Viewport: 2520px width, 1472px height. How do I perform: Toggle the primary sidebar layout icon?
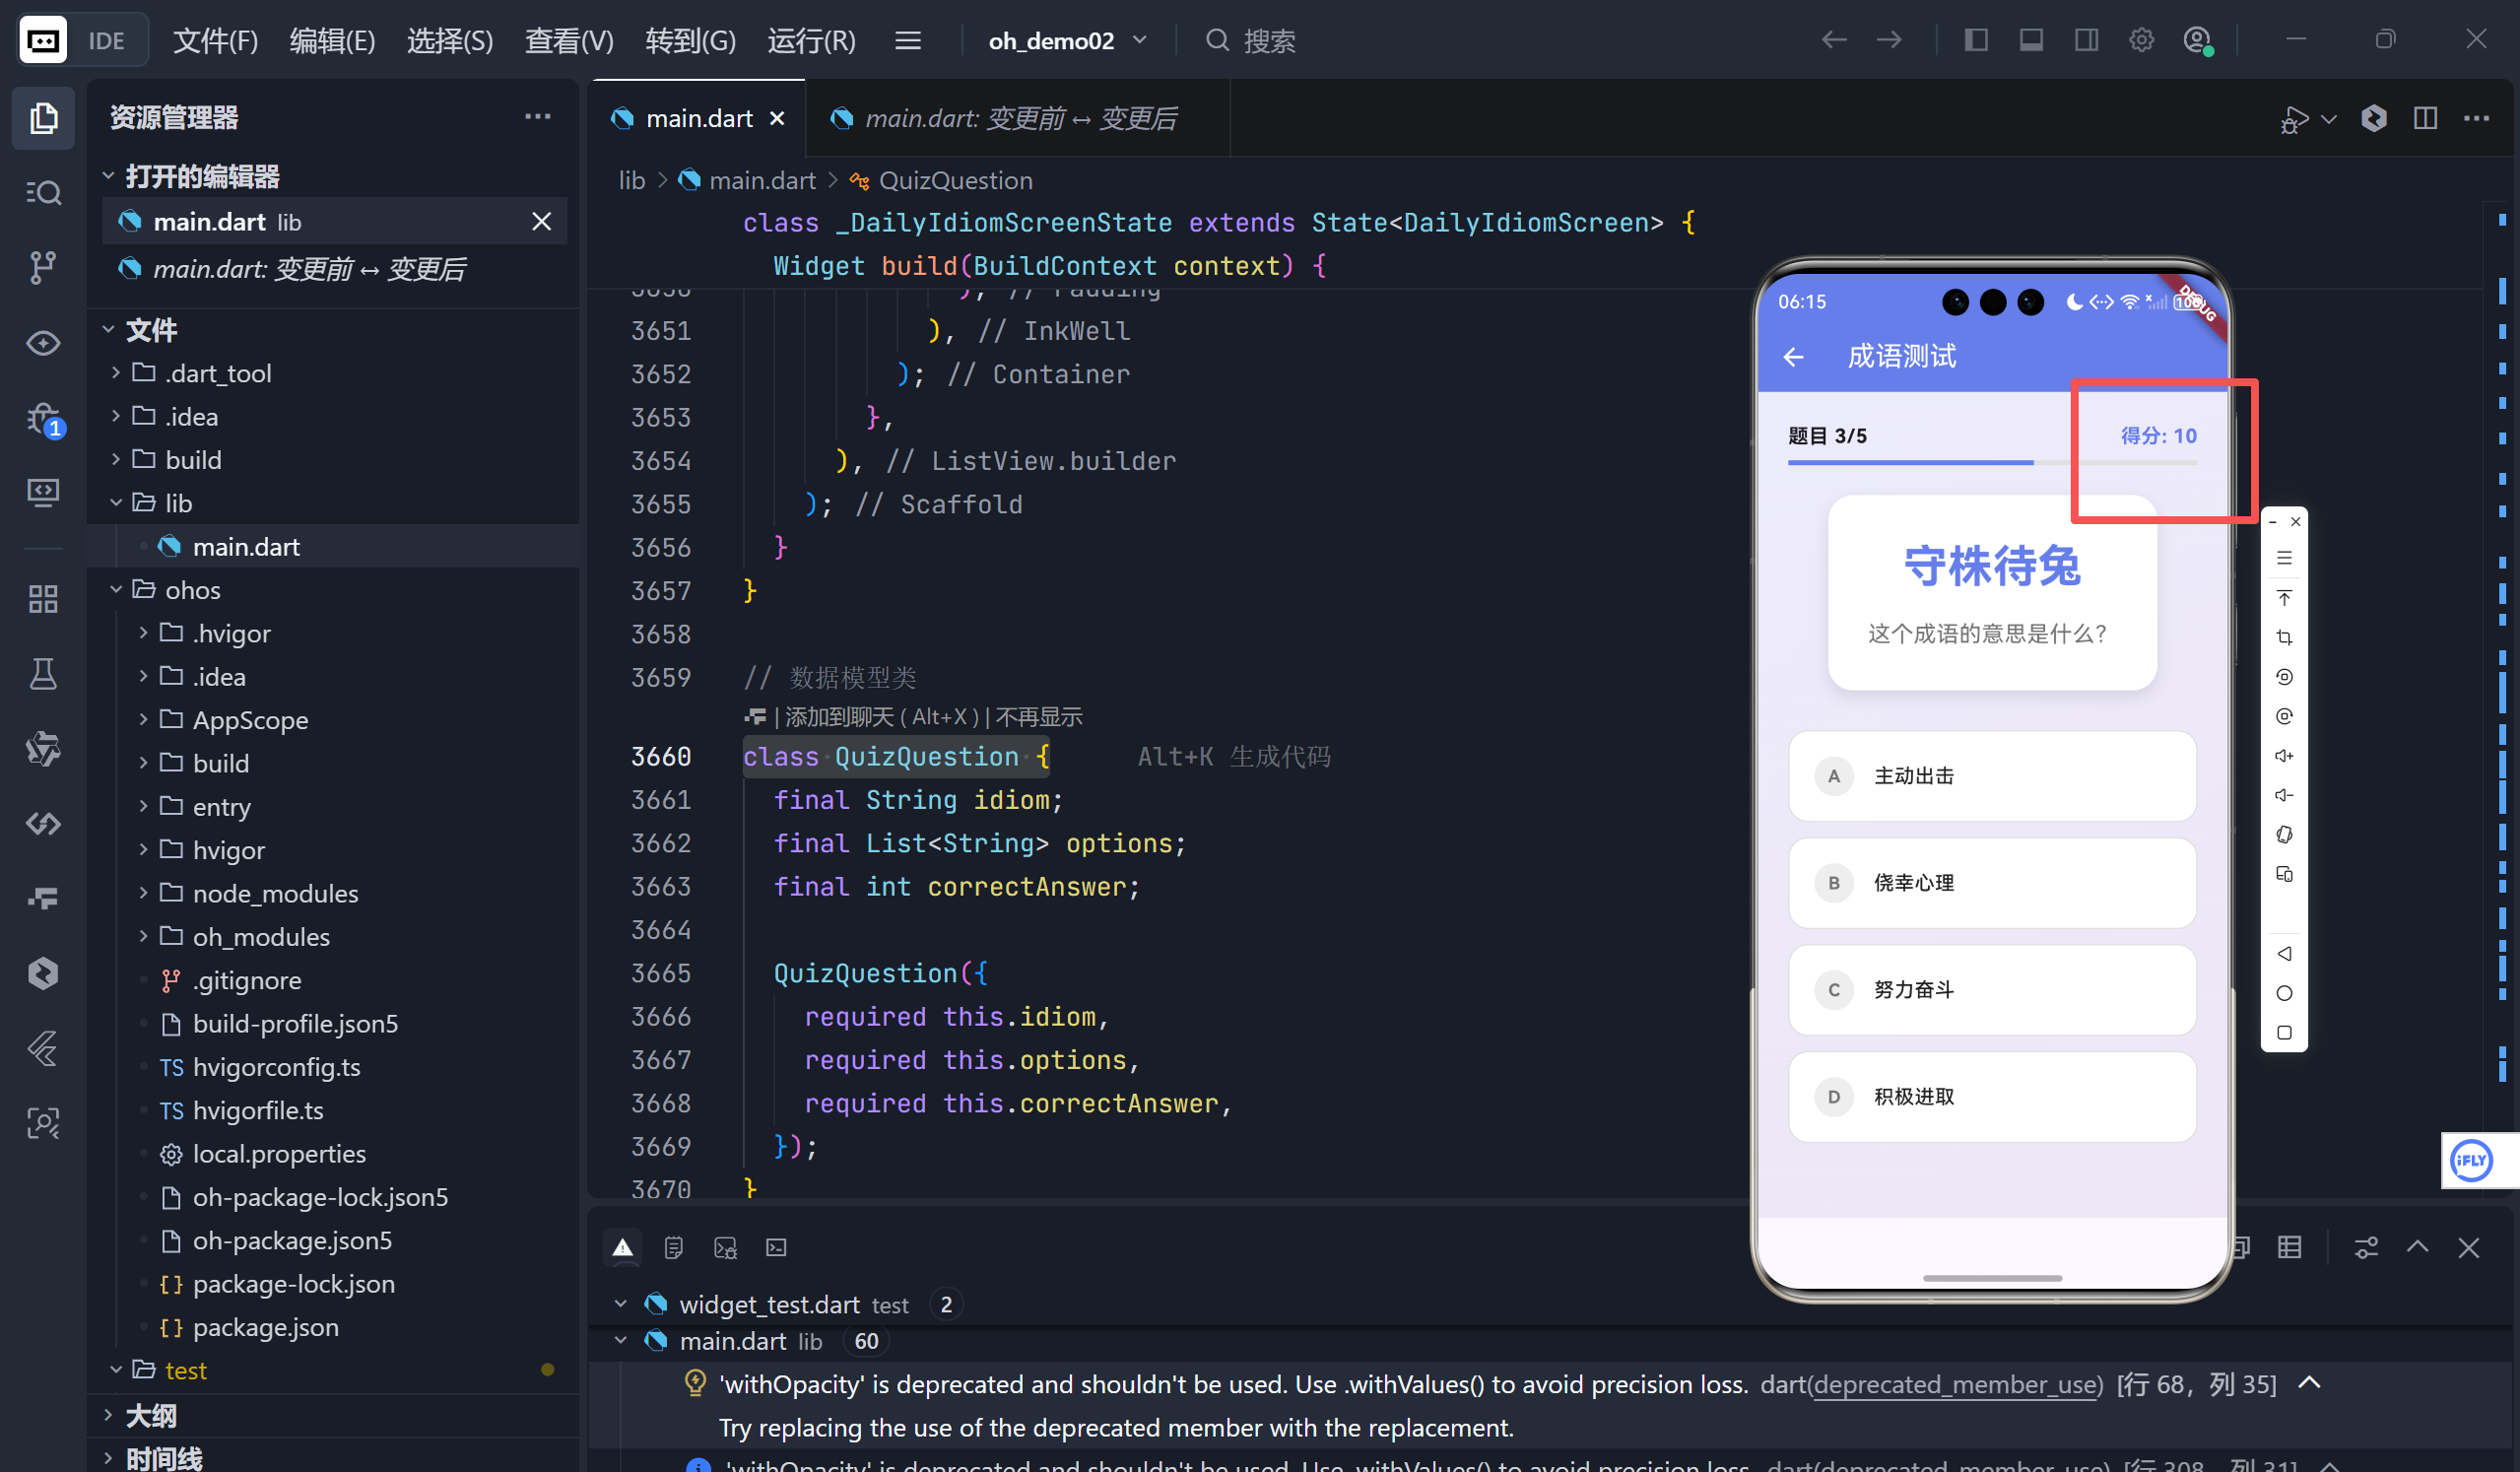point(1975,40)
